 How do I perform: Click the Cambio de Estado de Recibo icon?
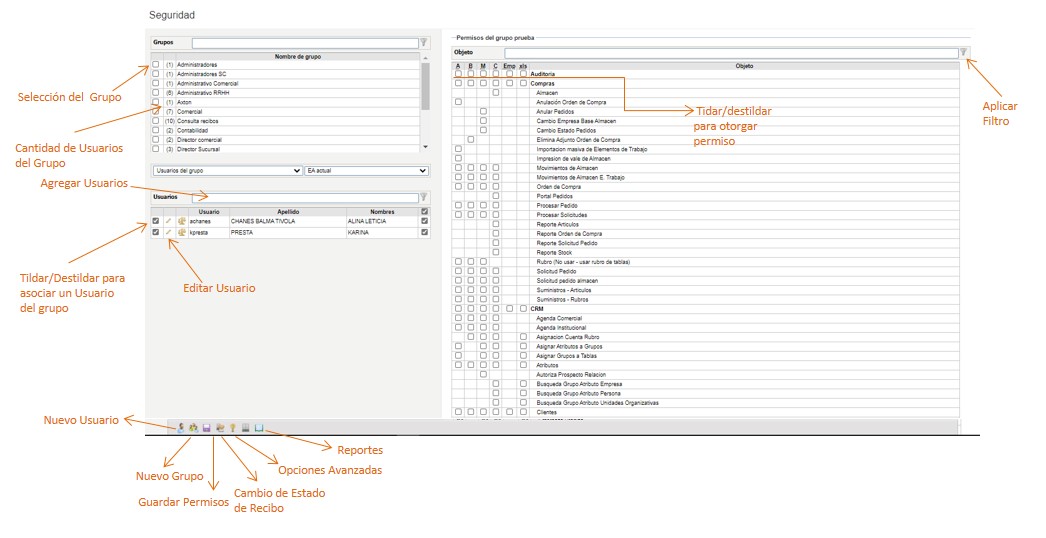click(219, 428)
